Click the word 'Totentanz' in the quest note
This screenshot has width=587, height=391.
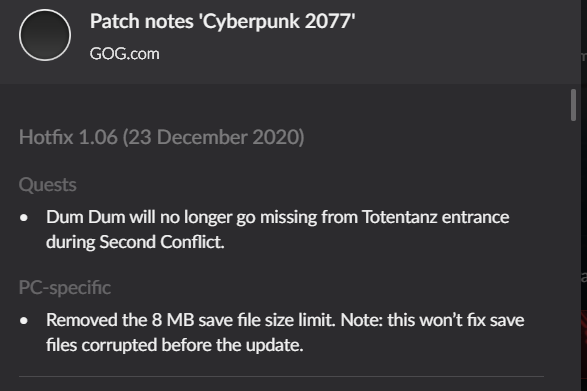(x=399, y=217)
